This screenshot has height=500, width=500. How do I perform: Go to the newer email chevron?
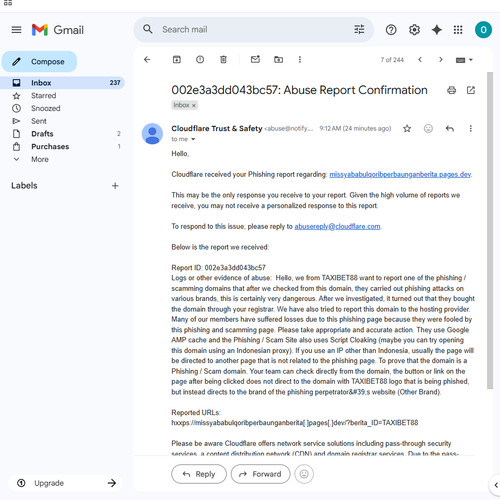(x=420, y=60)
